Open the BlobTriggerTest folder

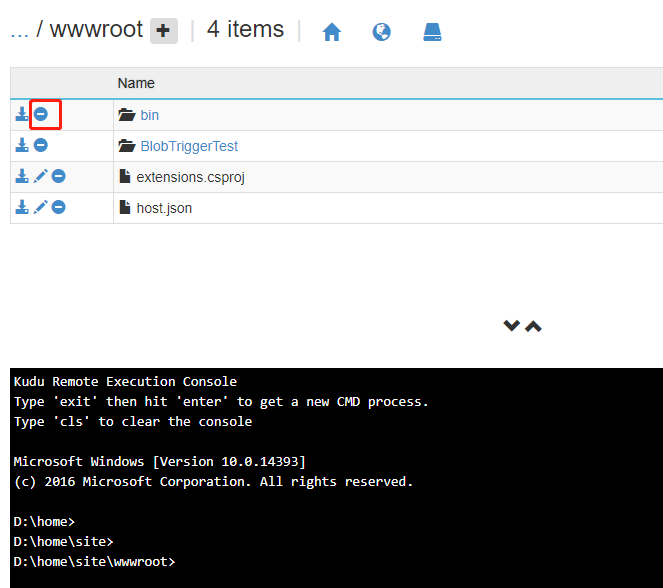(x=188, y=146)
